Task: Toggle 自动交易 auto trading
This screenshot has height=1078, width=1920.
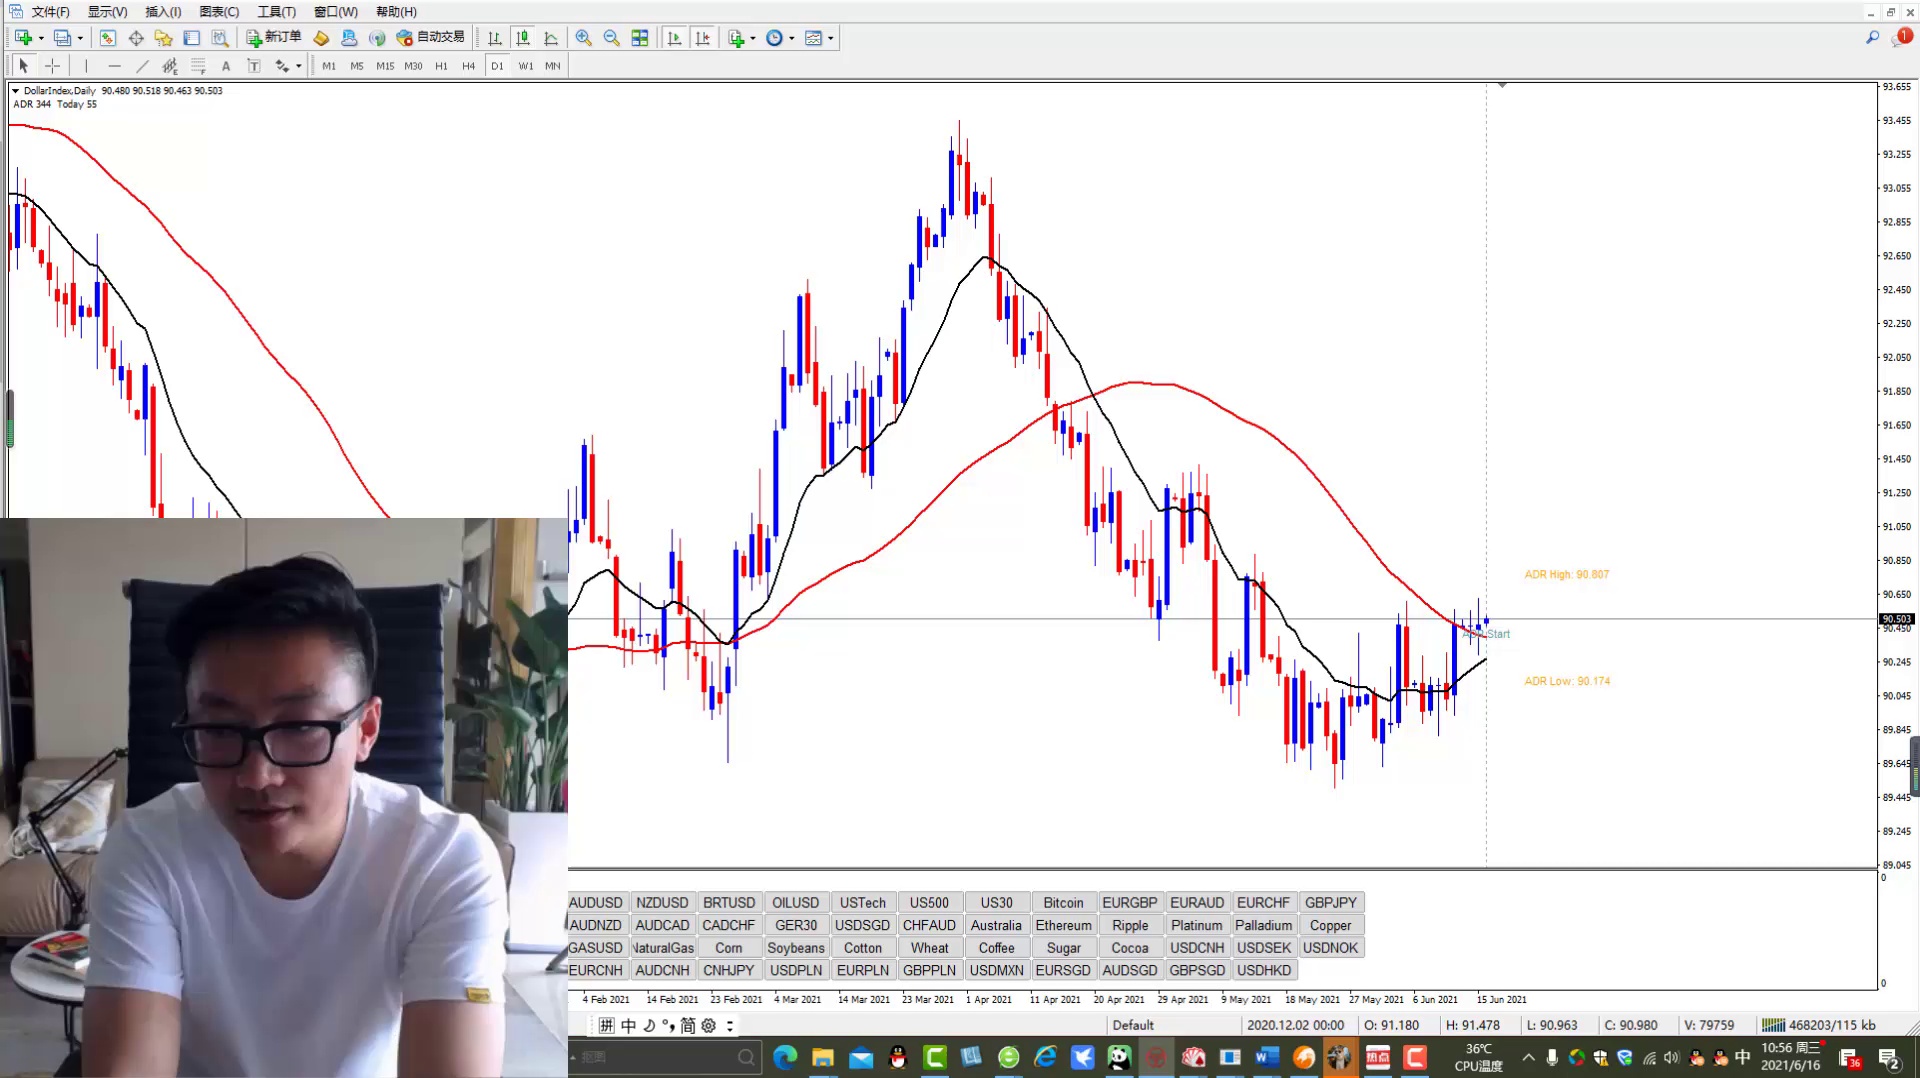Action: 431,38
